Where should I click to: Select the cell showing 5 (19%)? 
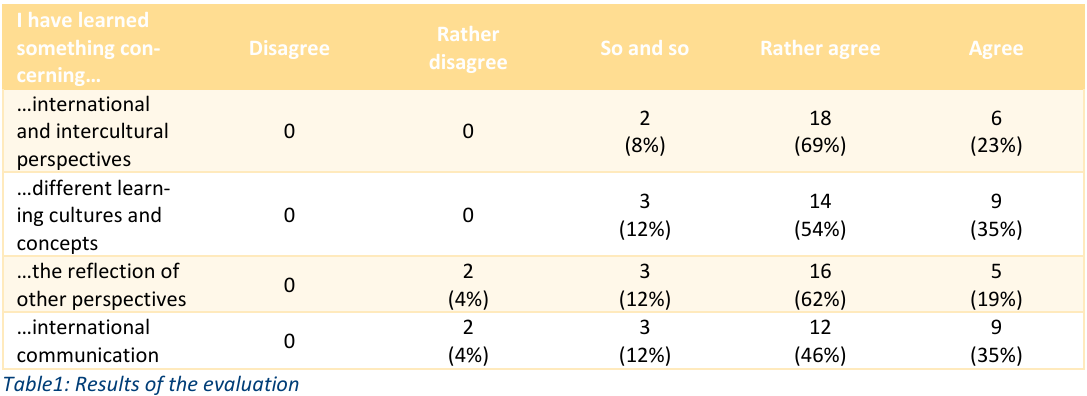coord(995,285)
